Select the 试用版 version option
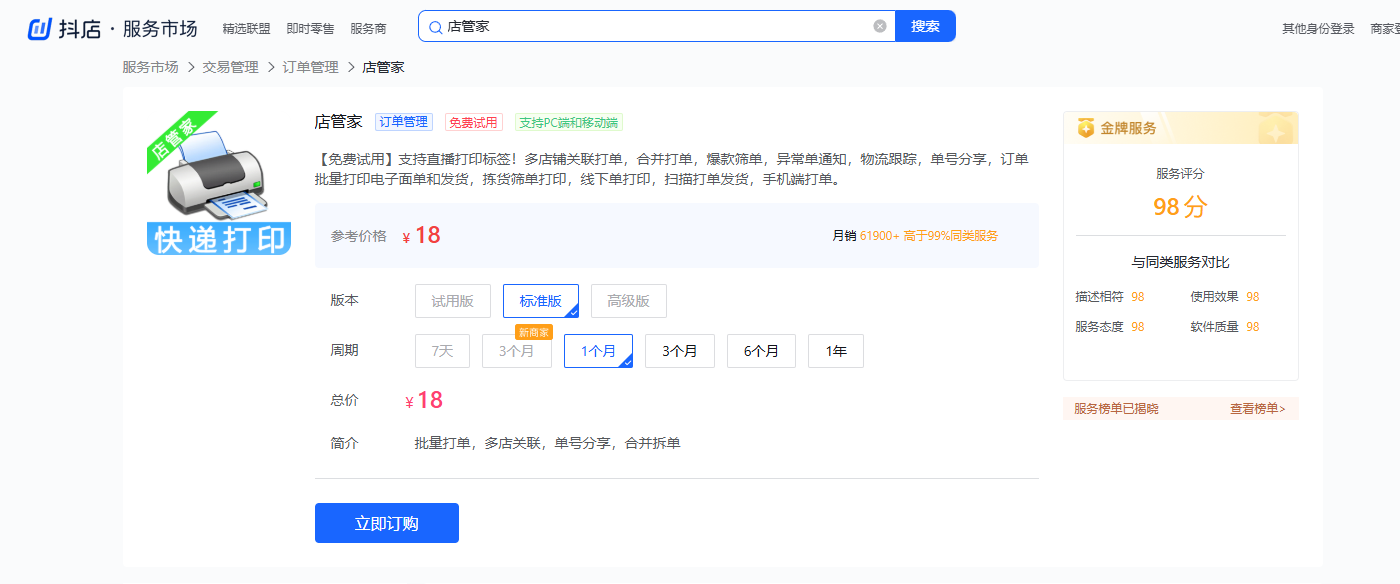Image resolution: width=1400 pixels, height=584 pixels. click(452, 301)
